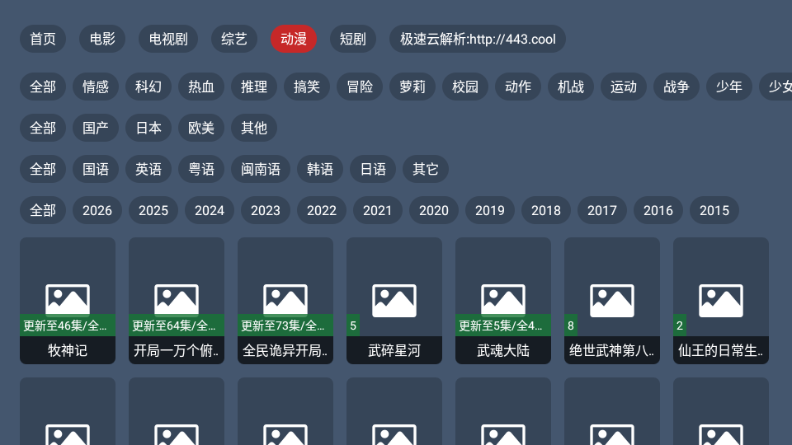The width and height of the screenshot is (792, 445).
Task: Filter by year 2023
Action: click(265, 210)
